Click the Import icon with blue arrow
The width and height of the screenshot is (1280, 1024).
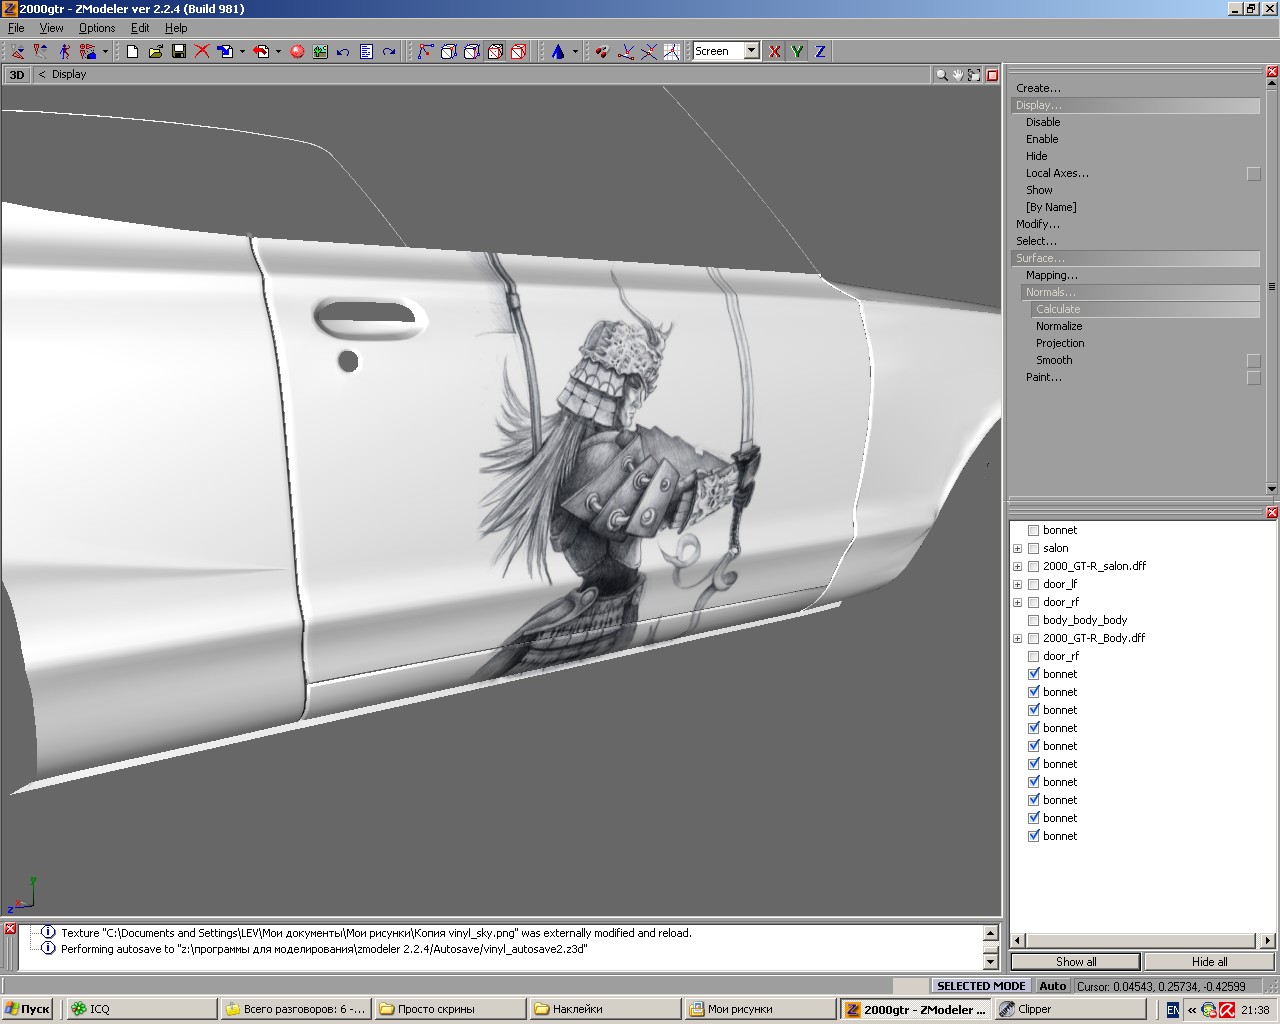click(x=225, y=51)
